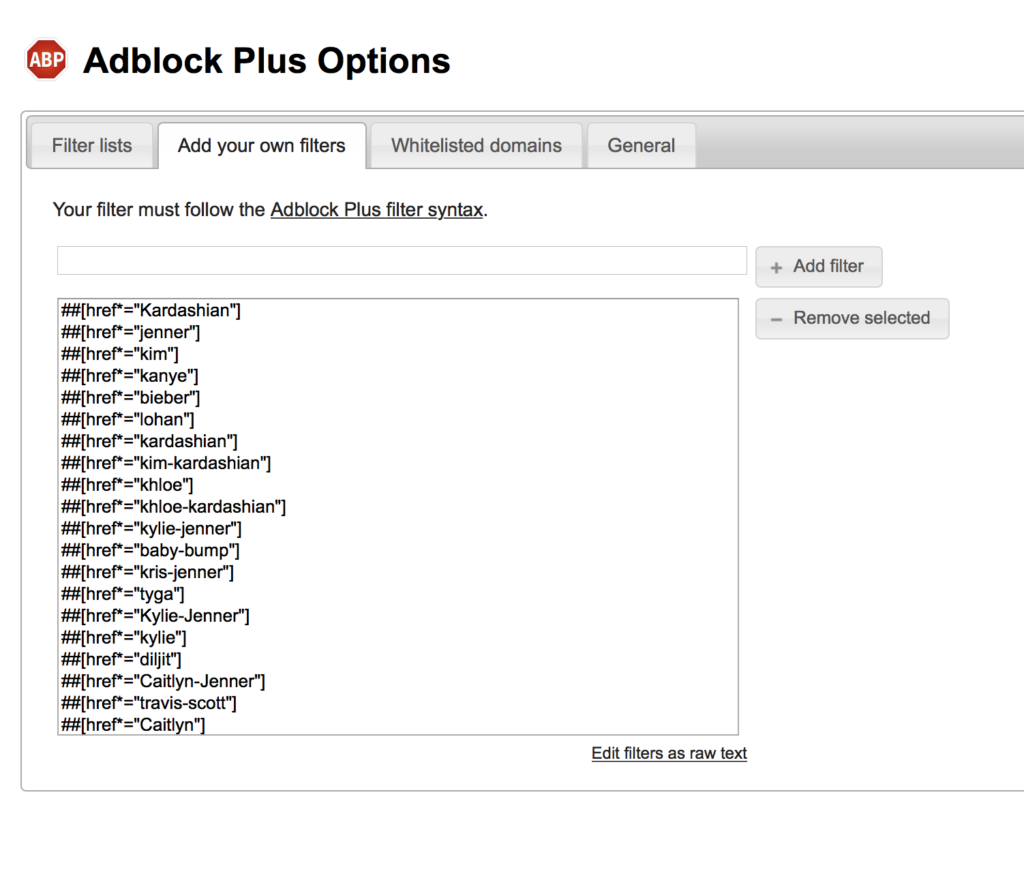Open Edit filters as raw text link

click(669, 753)
